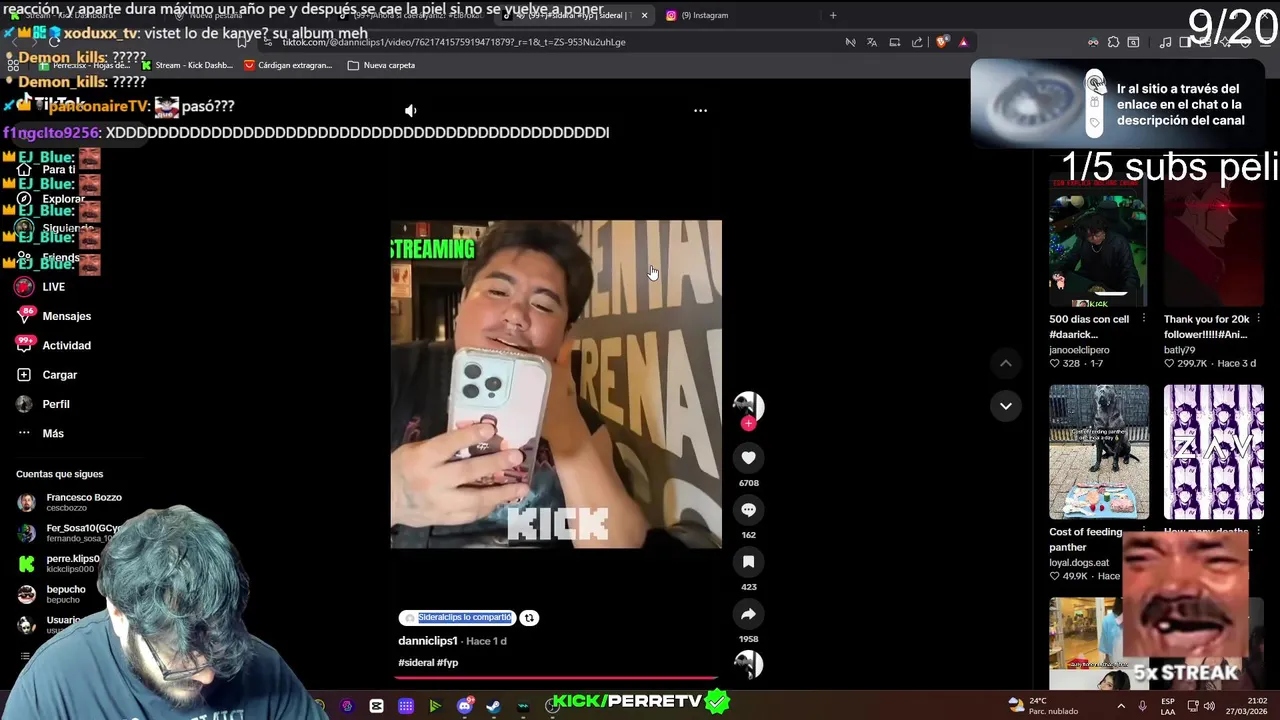The height and width of the screenshot is (720, 1280).
Task: Follow creator via red plus badge
Action: (x=748, y=424)
